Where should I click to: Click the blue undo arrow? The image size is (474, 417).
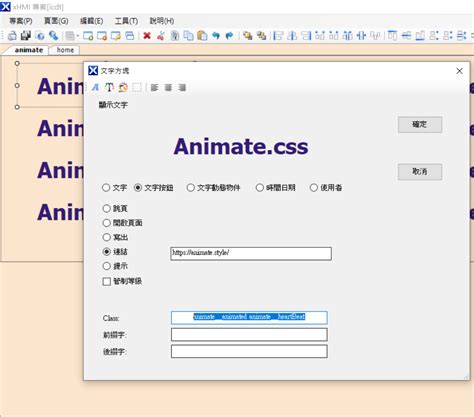[216, 35]
